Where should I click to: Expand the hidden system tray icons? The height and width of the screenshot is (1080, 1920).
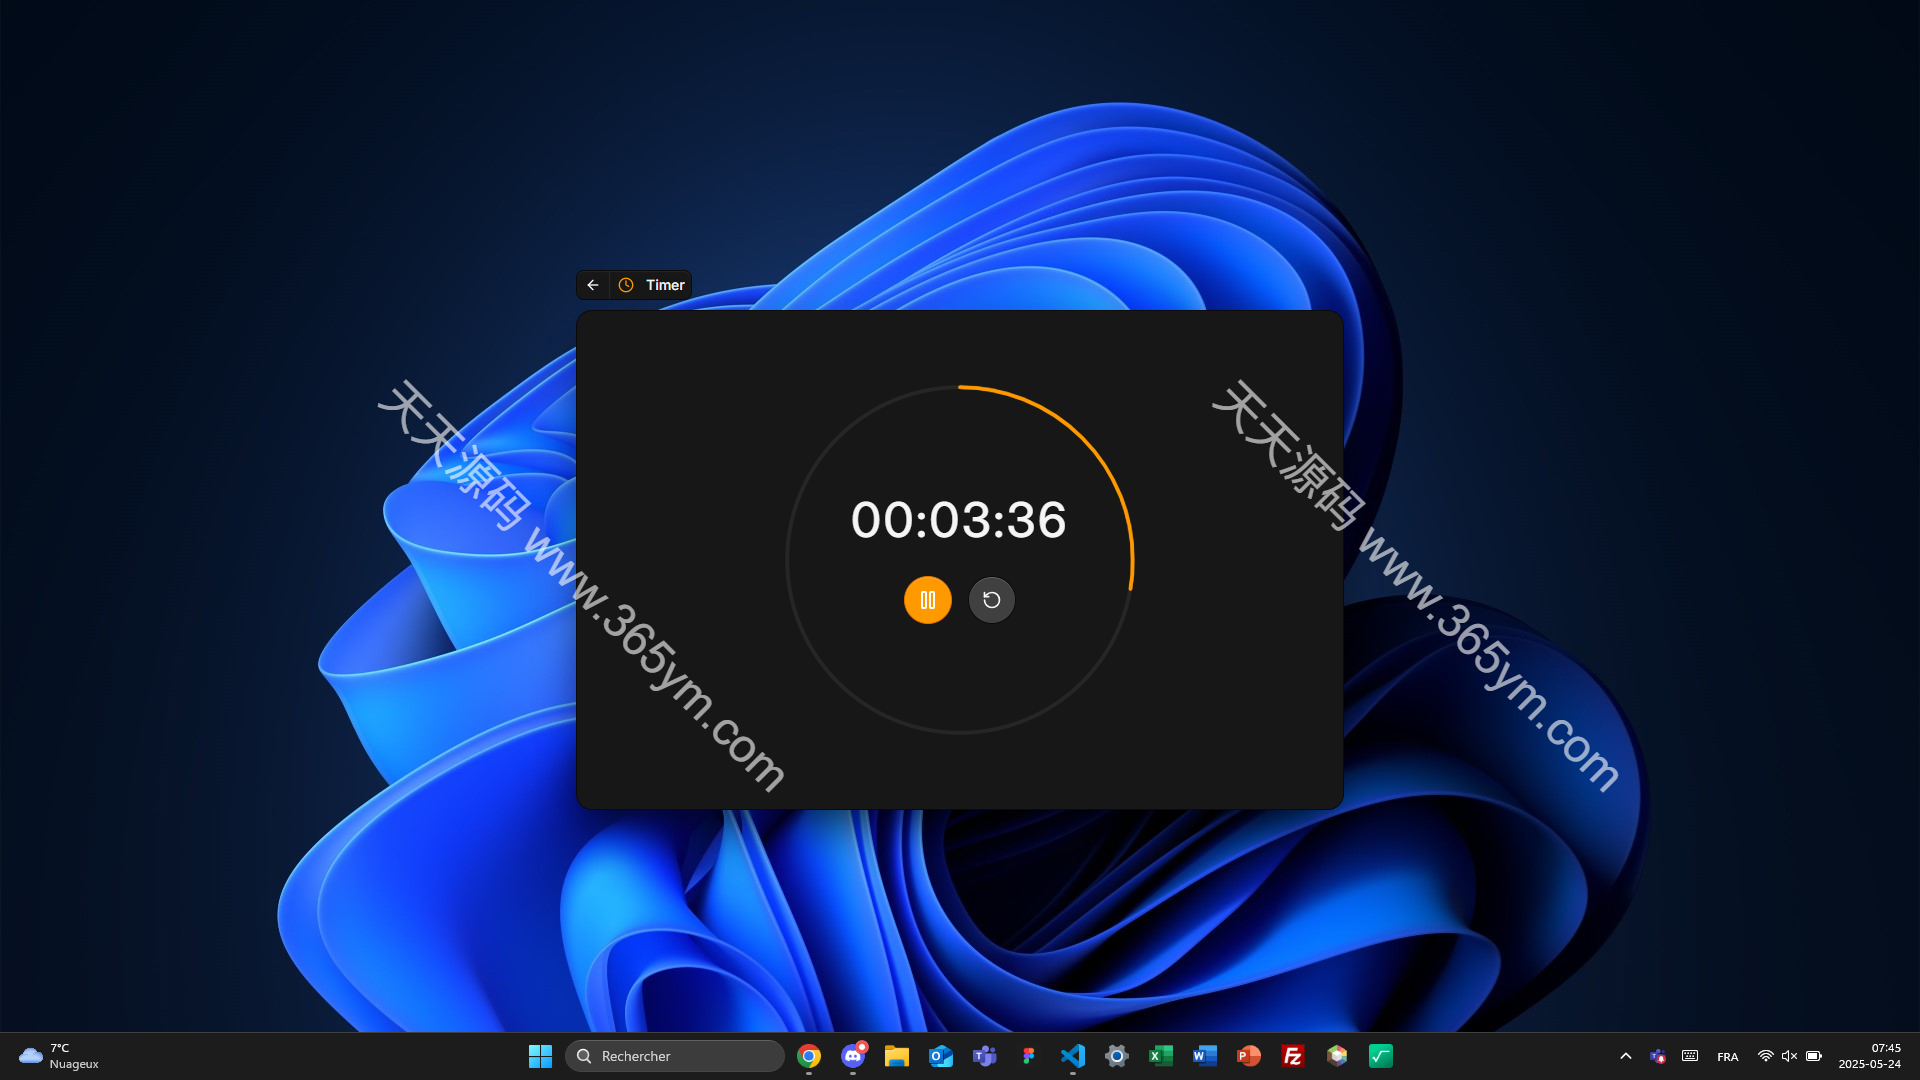click(x=1626, y=1055)
